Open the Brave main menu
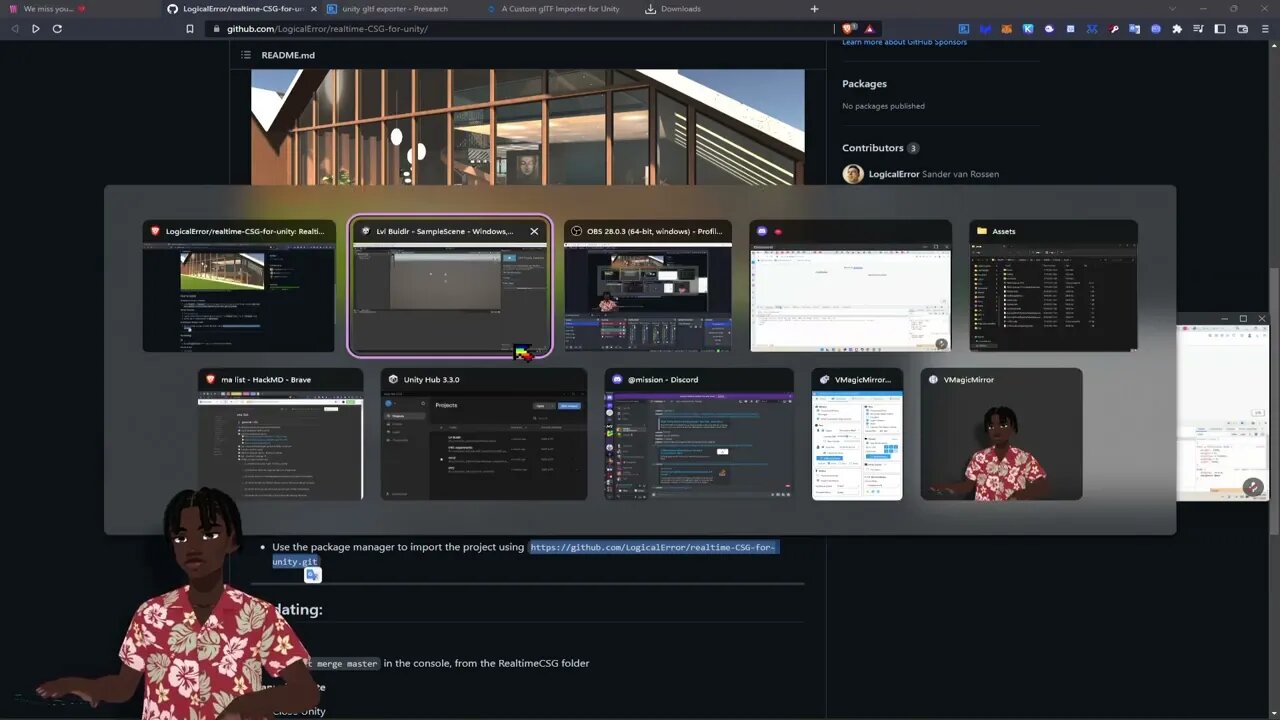Image resolution: width=1280 pixels, height=720 pixels. [x=1264, y=29]
